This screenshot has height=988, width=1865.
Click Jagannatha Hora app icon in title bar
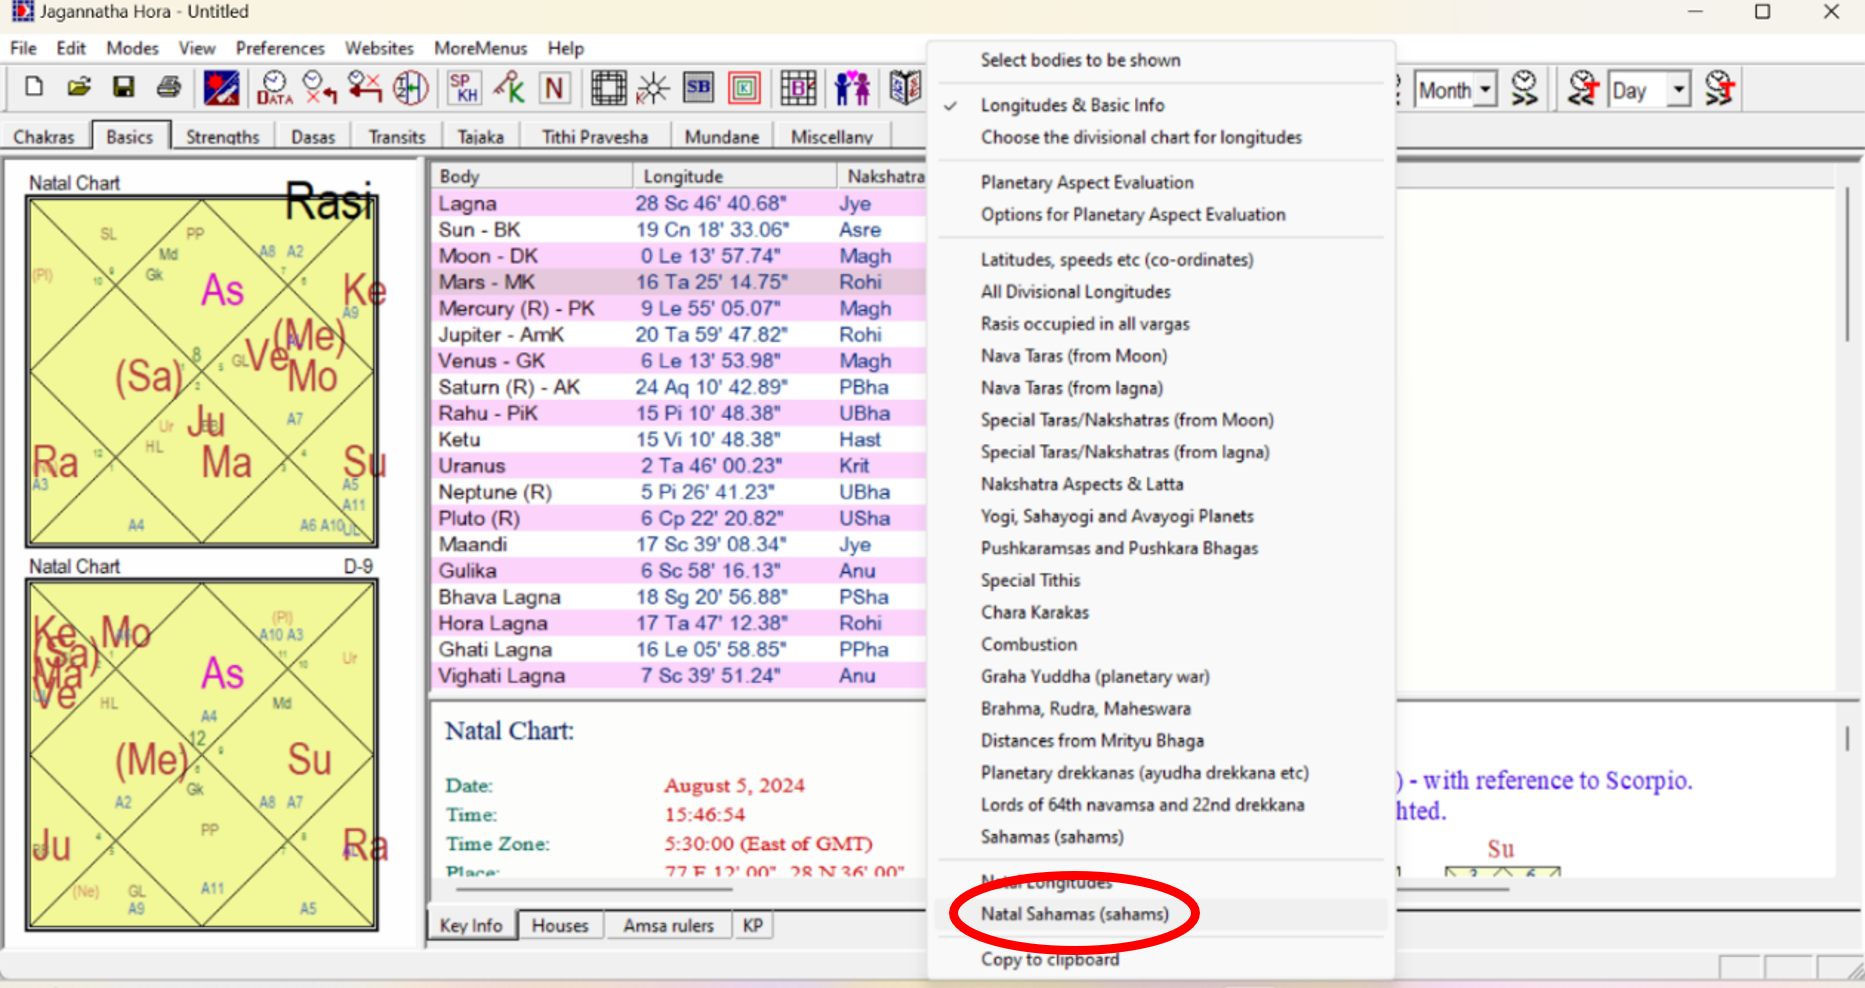(22, 12)
